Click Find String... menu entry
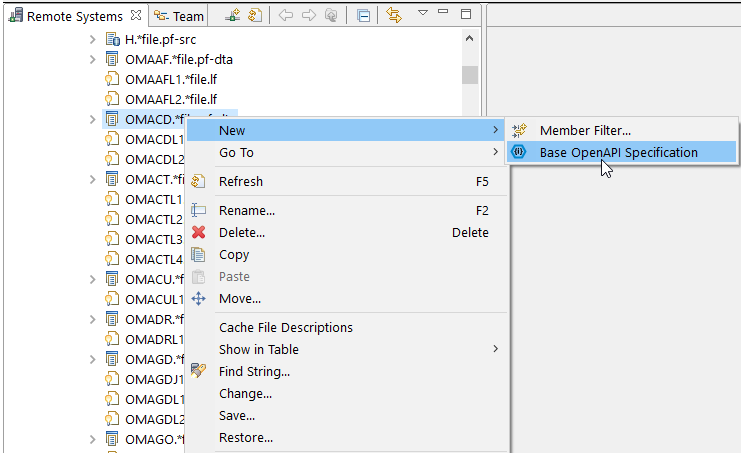This screenshot has height=453, width=741. click(x=254, y=371)
